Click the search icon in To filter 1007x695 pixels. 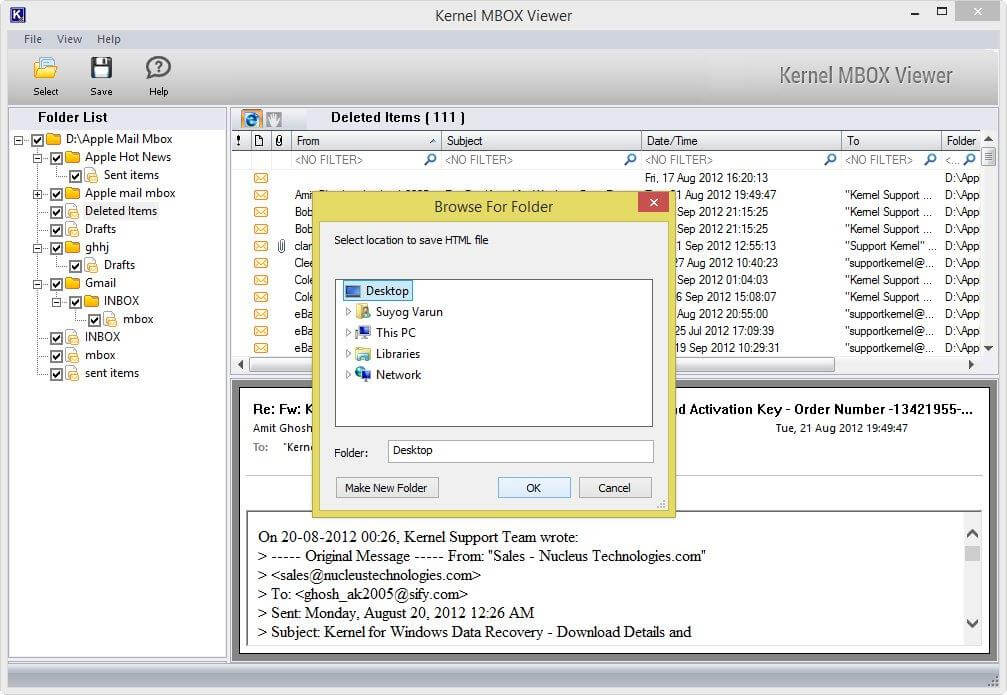point(930,159)
